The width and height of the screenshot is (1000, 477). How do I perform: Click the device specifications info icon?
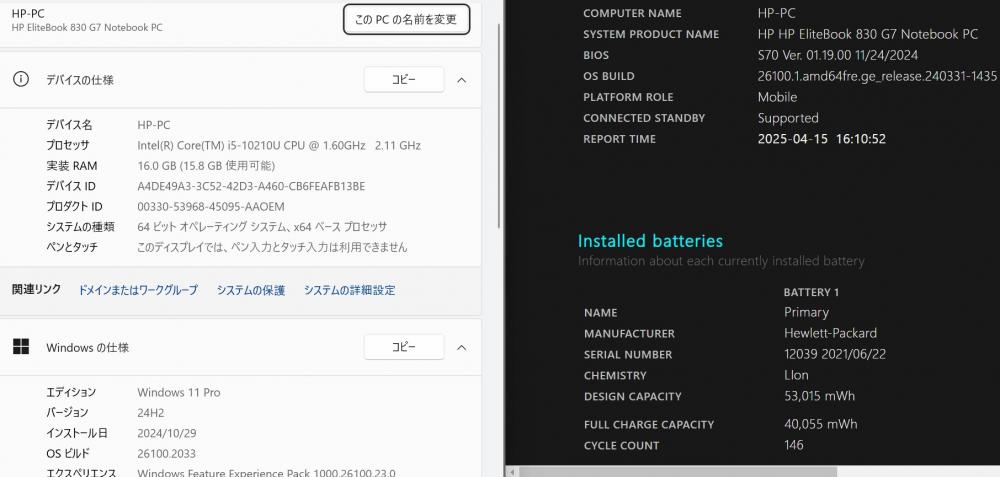21,79
